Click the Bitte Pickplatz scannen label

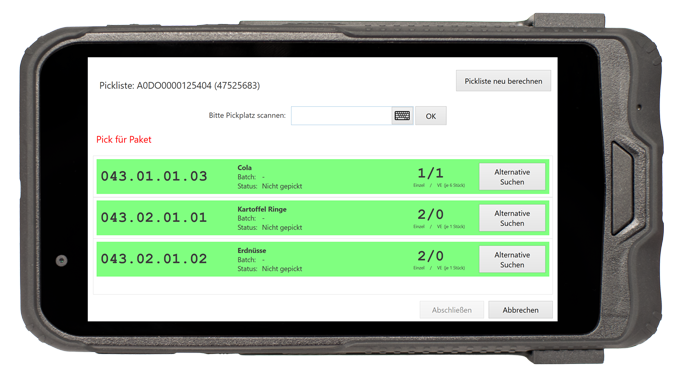coord(247,115)
